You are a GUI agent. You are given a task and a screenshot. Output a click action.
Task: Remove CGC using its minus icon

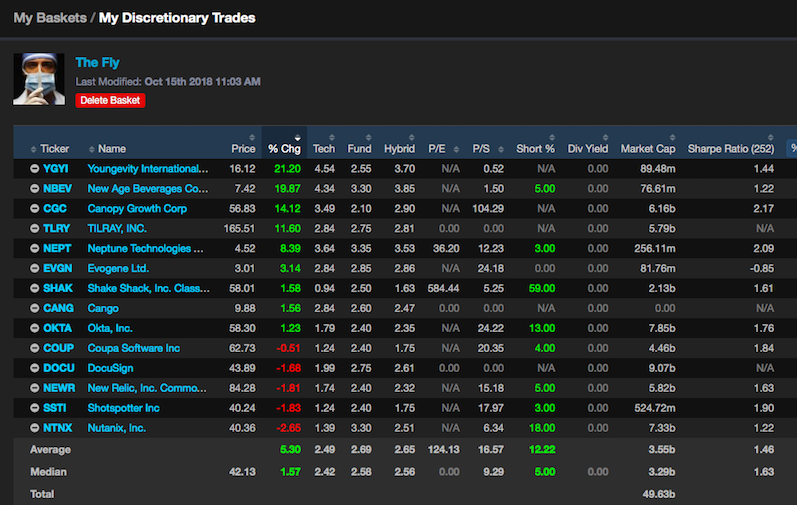pos(35,208)
